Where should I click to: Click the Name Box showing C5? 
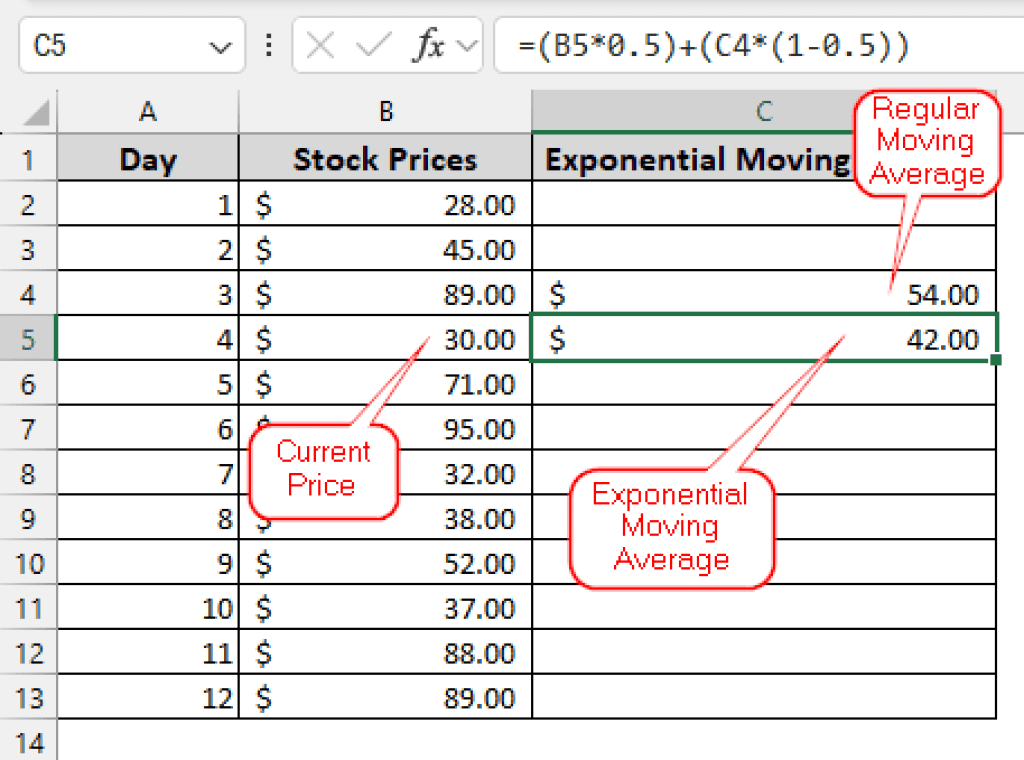pyautogui.click(x=110, y=46)
